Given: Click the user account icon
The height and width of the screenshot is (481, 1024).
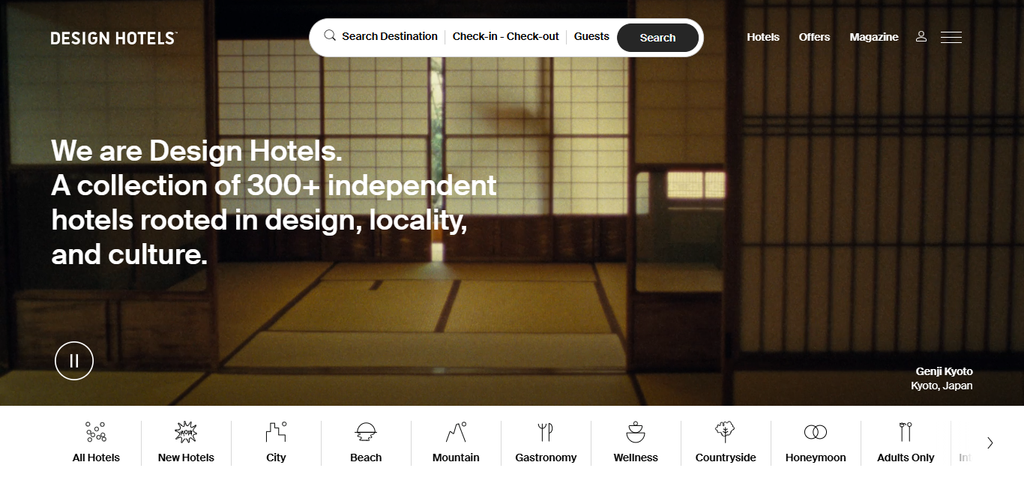Looking at the screenshot, I should pos(921,37).
